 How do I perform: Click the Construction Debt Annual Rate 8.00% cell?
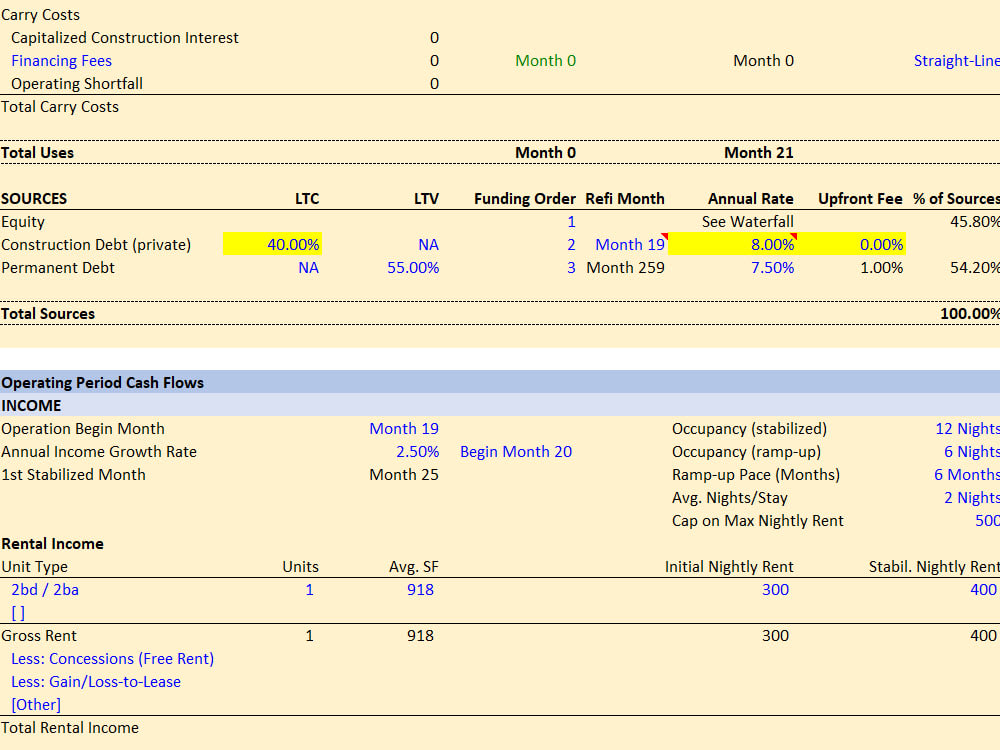coord(732,244)
